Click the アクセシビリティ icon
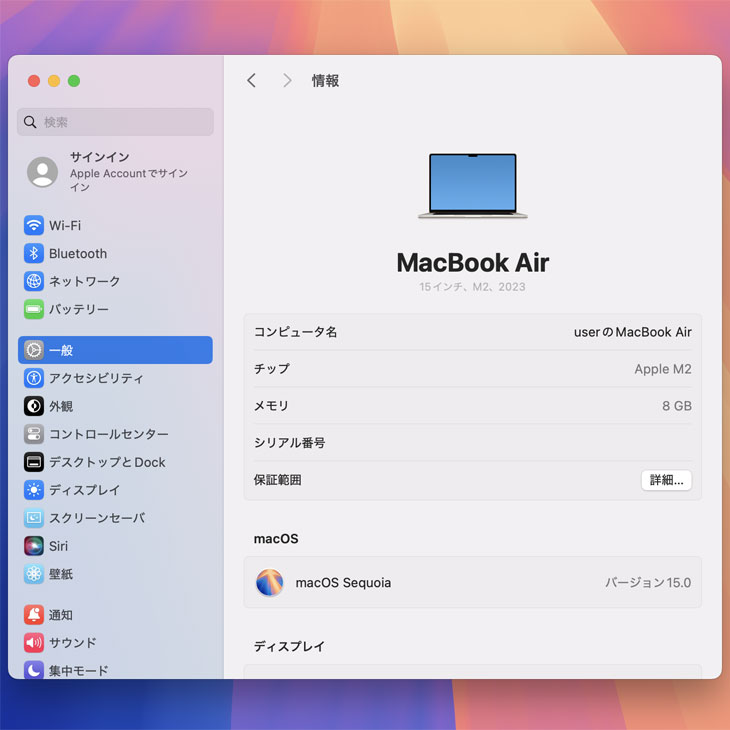The height and width of the screenshot is (730, 730). (34, 378)
